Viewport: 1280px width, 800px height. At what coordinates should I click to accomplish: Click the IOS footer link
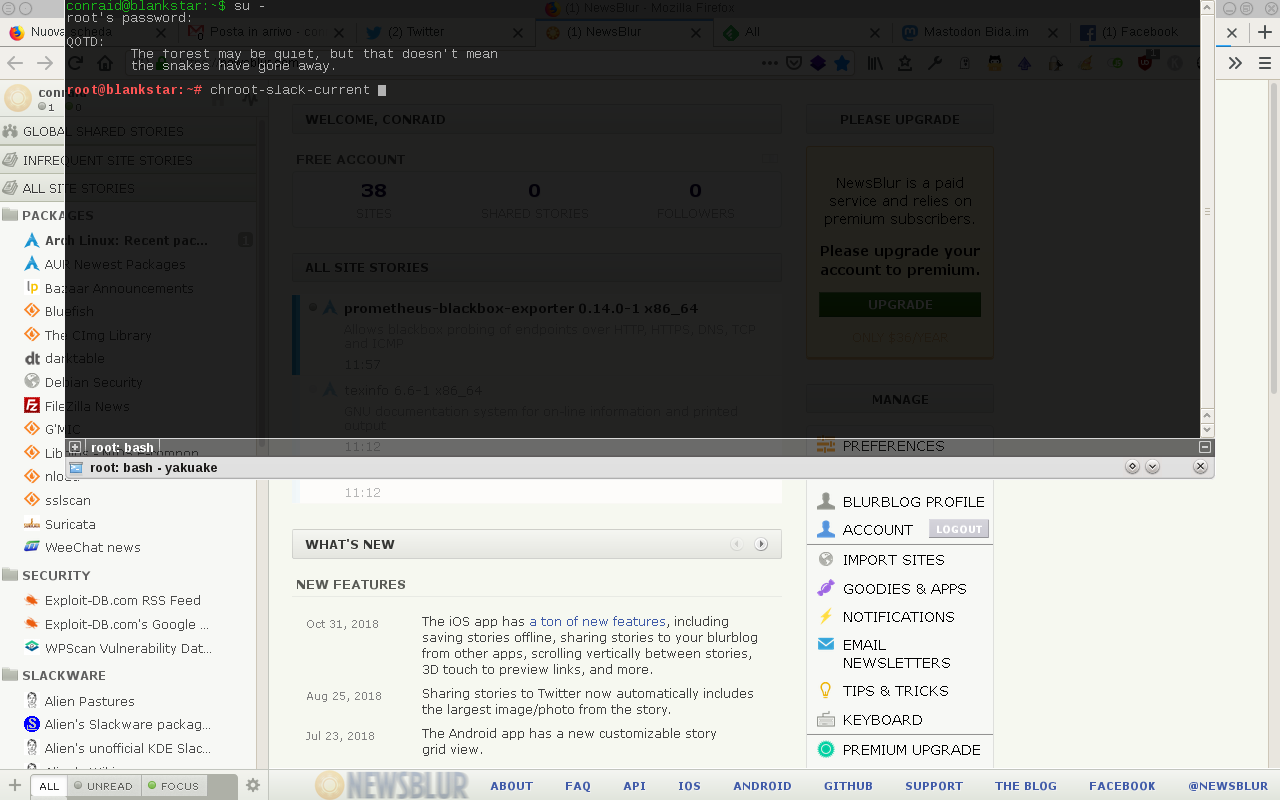click(x=689, y=786)
